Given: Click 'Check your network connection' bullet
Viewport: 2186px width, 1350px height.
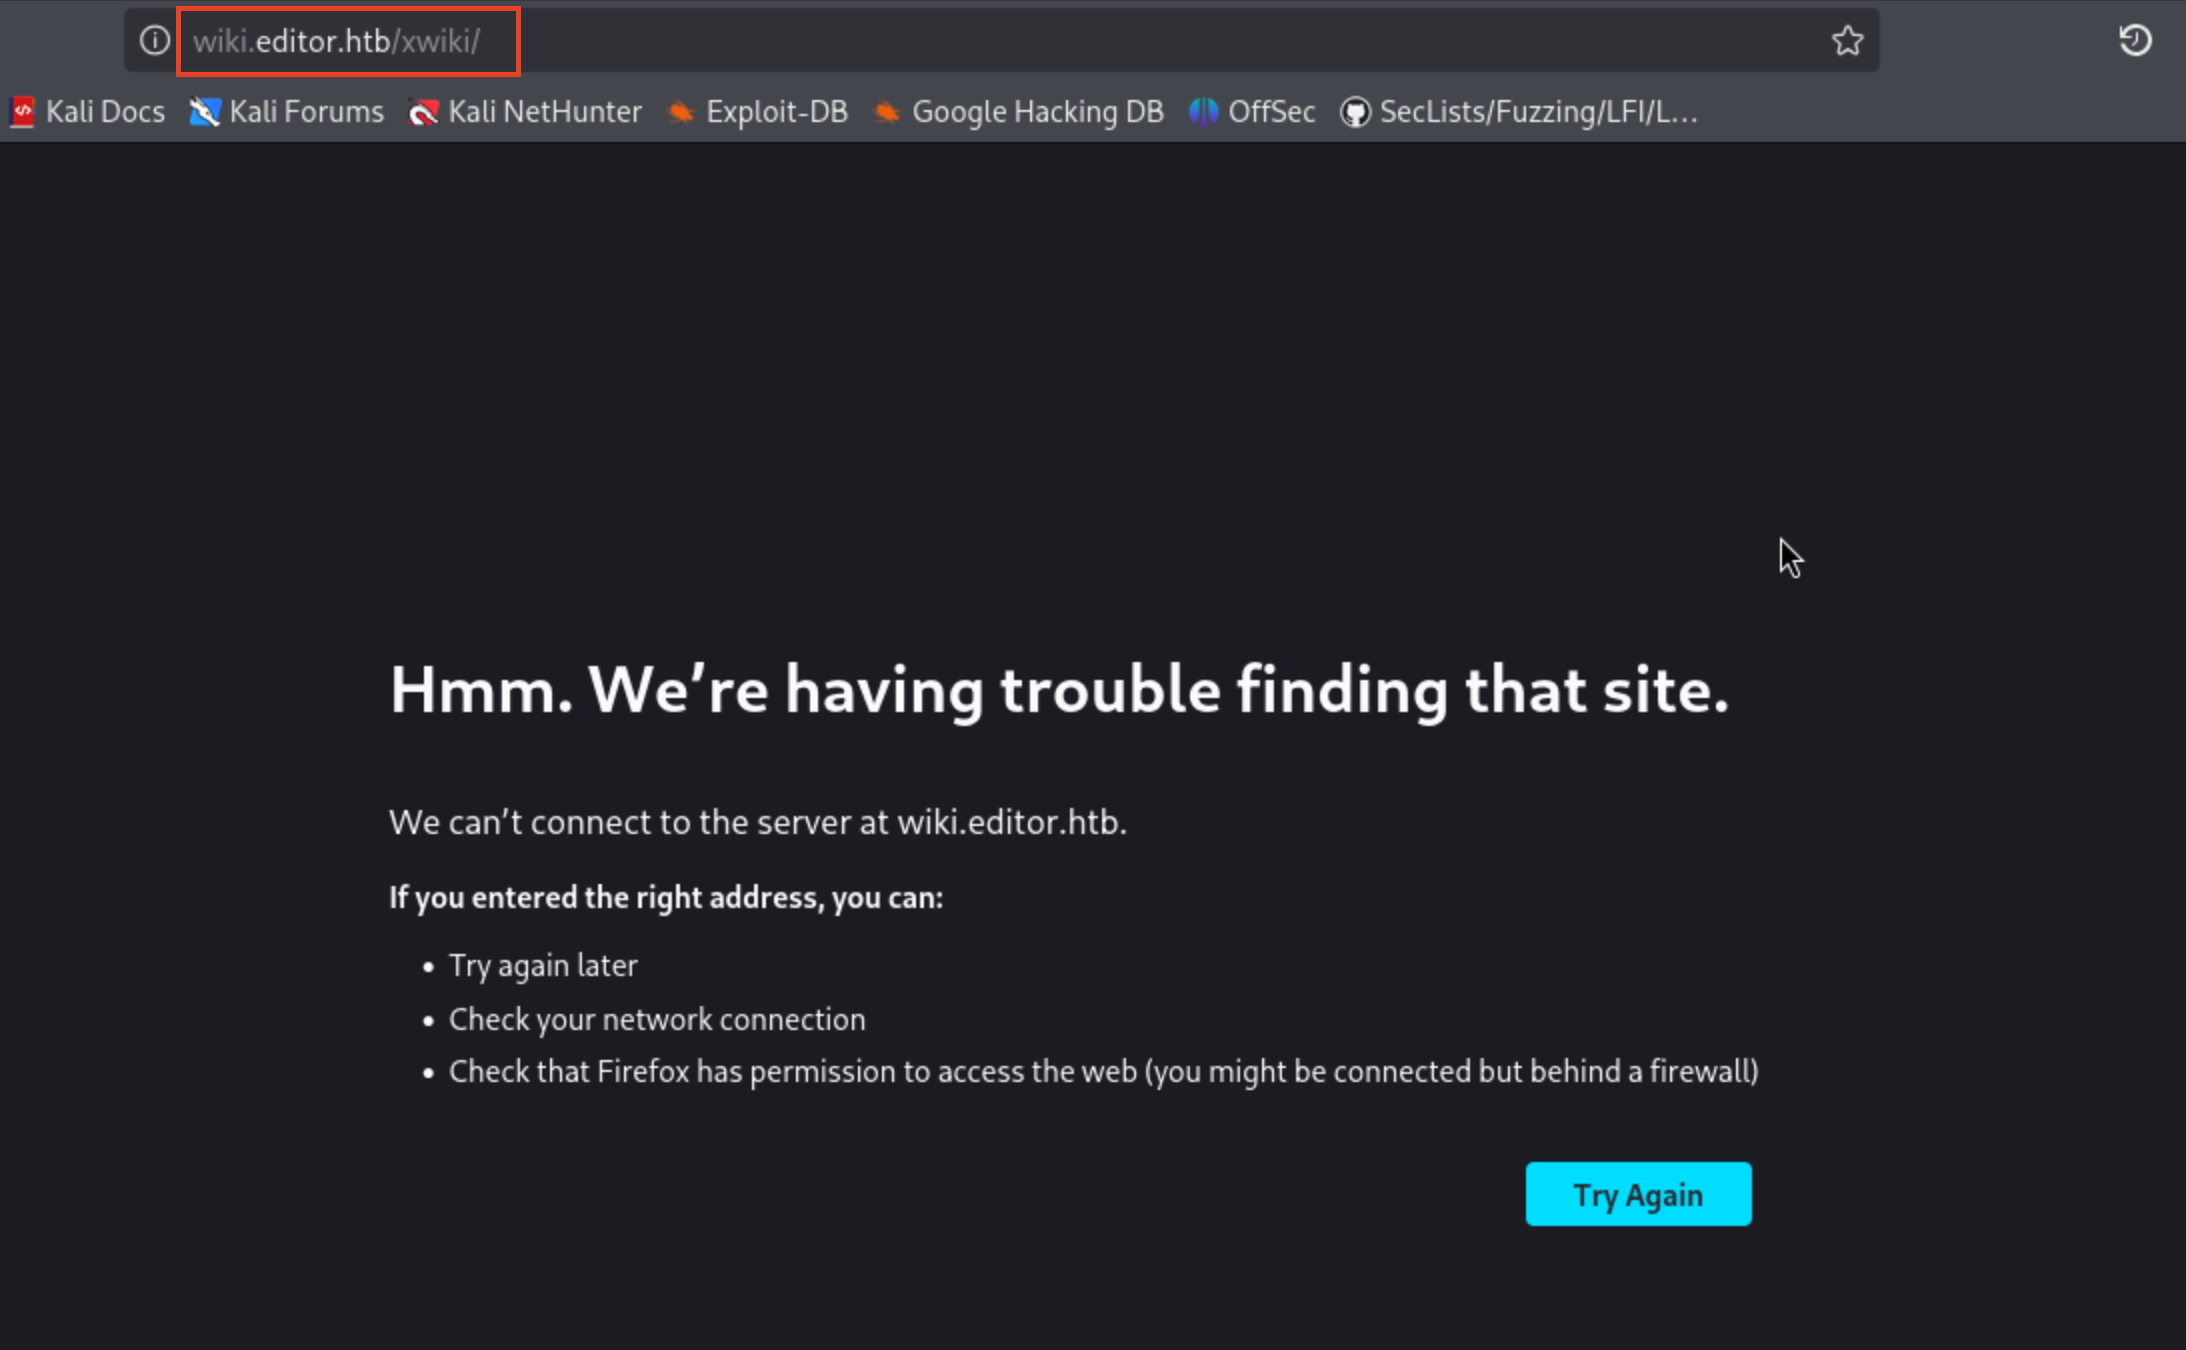Looking at the screenshot, I should point(656,1019).
